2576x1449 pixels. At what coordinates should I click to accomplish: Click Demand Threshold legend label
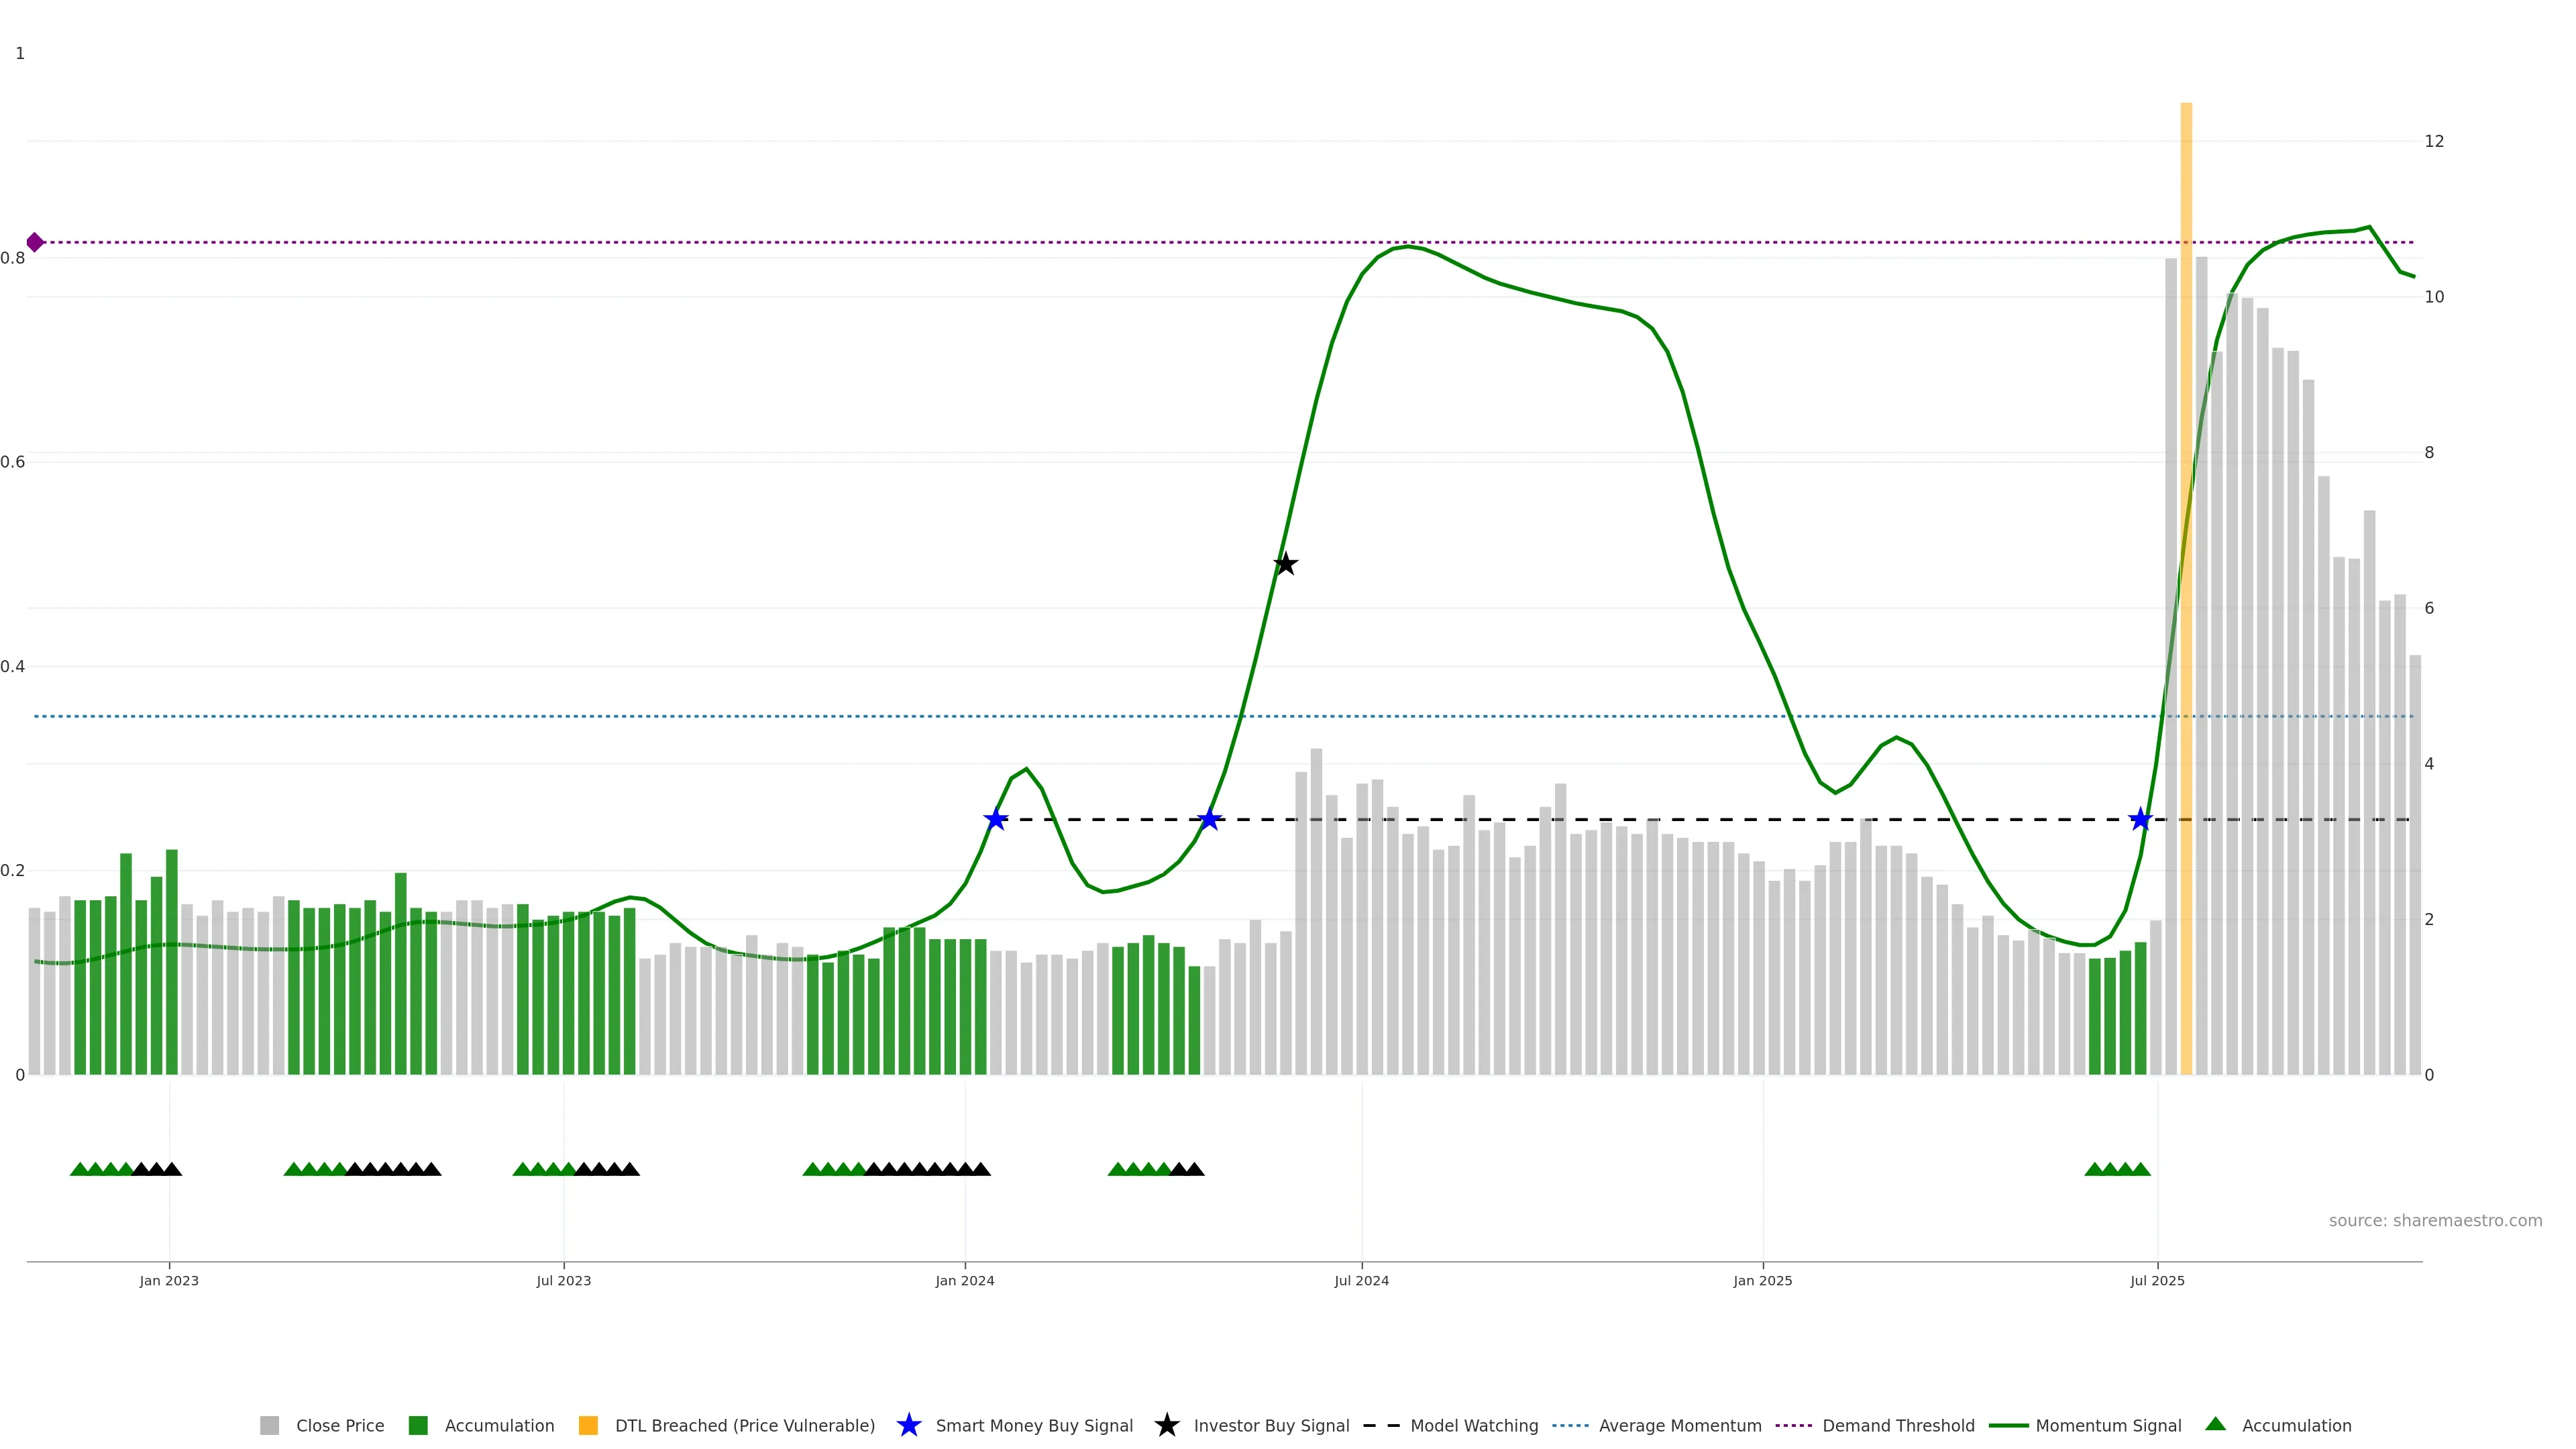(1898, 1426)
